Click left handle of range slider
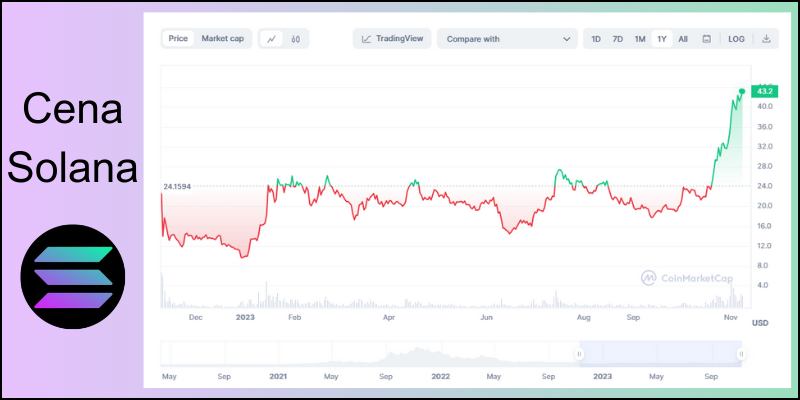 coord(578,354)
